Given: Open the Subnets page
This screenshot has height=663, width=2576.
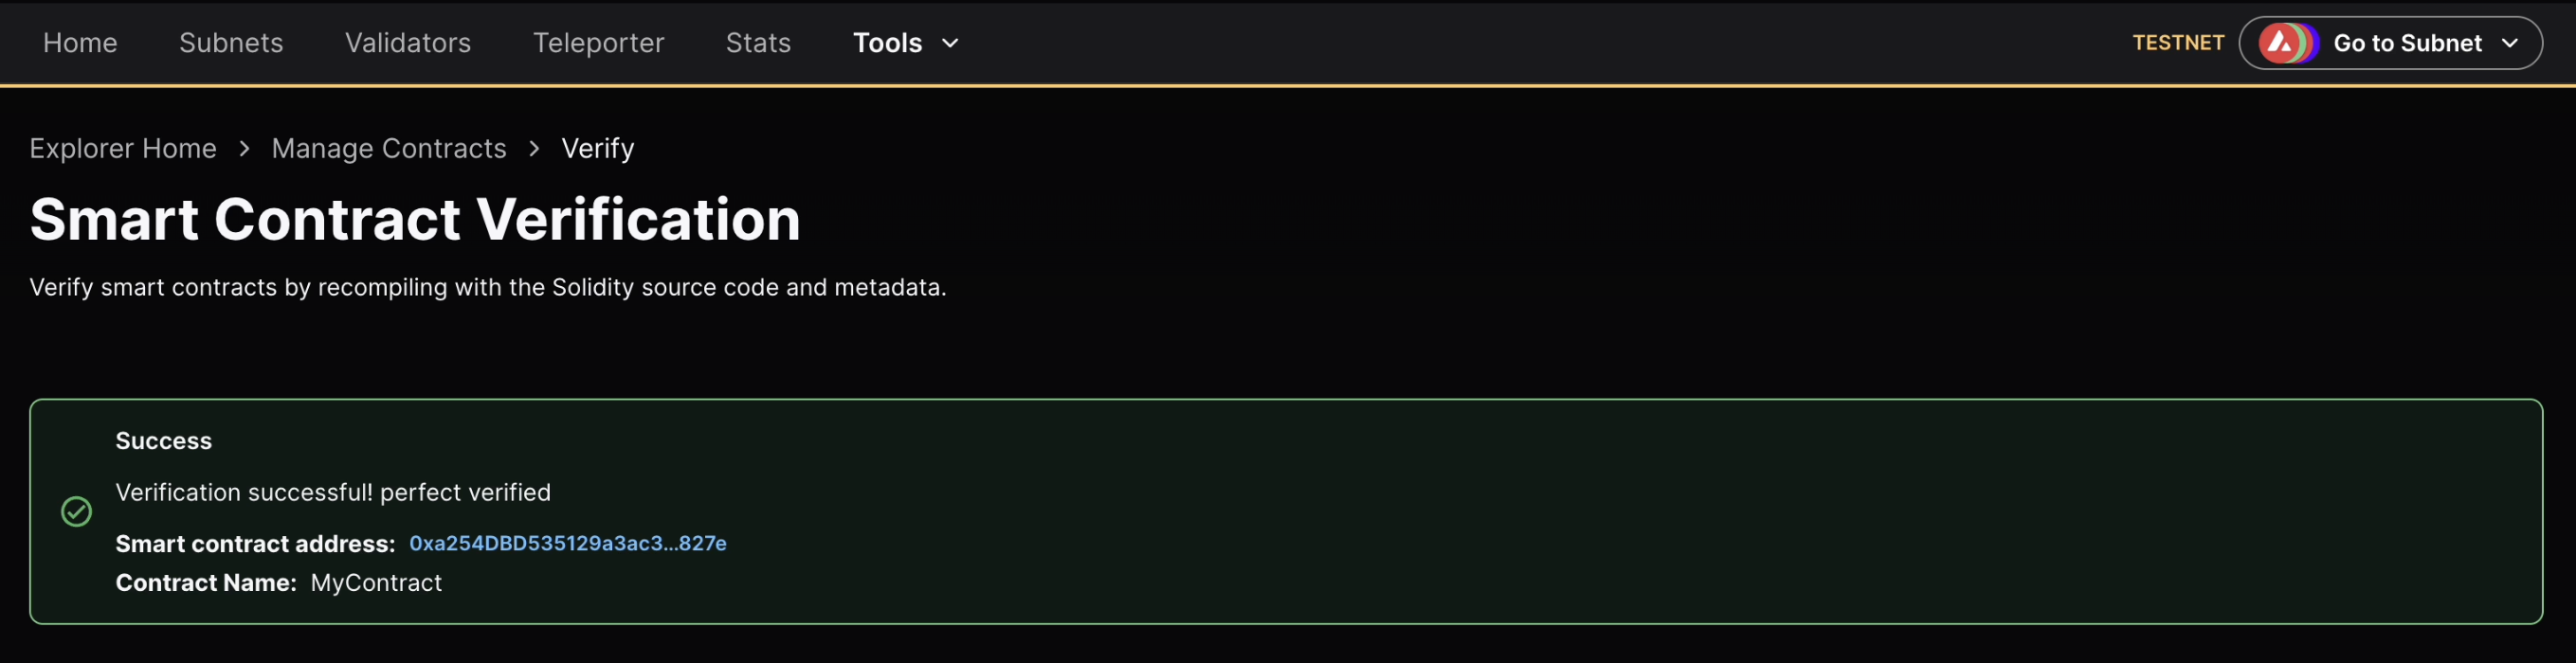Looking at the screenshot, I should 231,43.
